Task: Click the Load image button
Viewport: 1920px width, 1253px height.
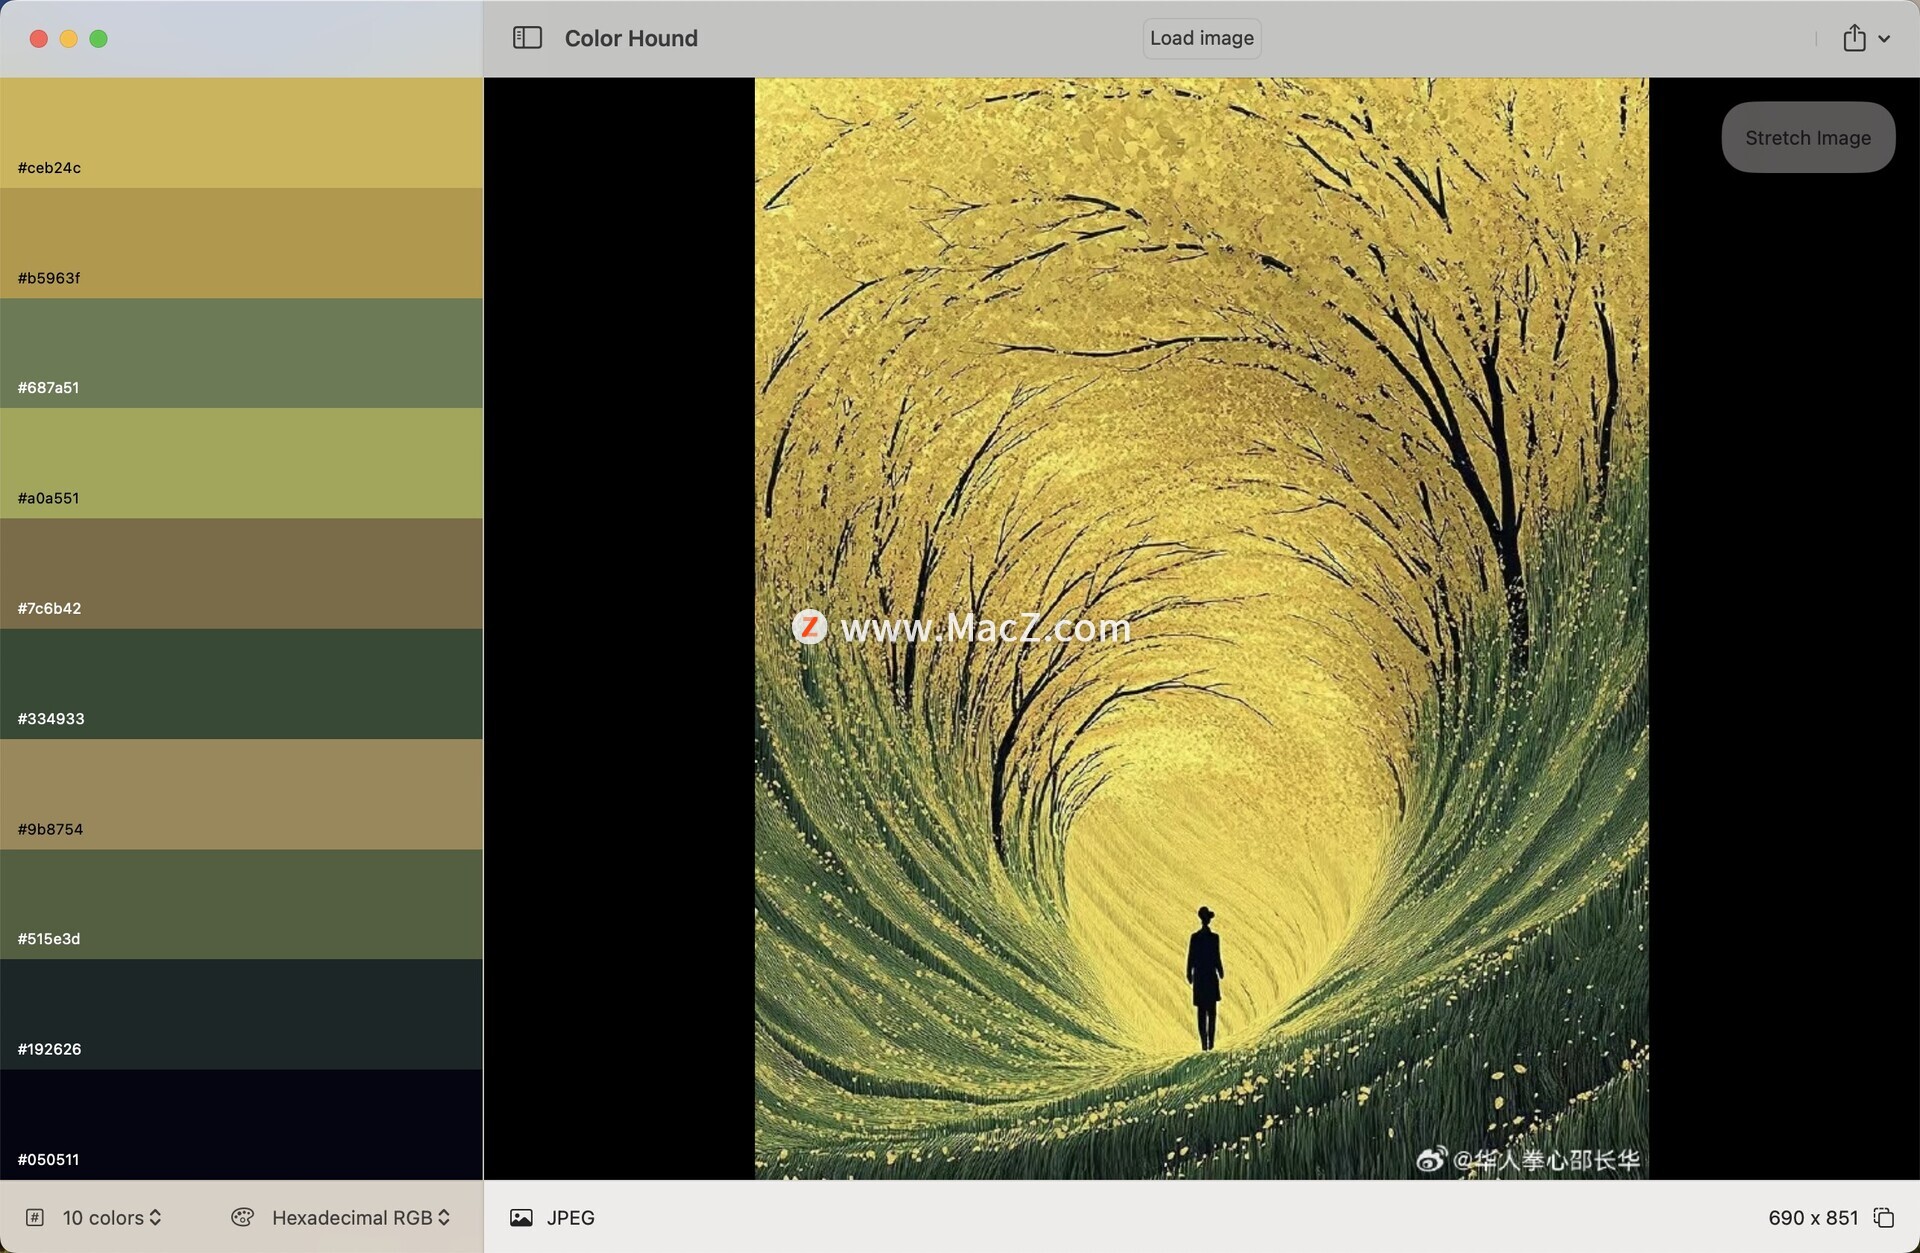Action: (1201, 38)
